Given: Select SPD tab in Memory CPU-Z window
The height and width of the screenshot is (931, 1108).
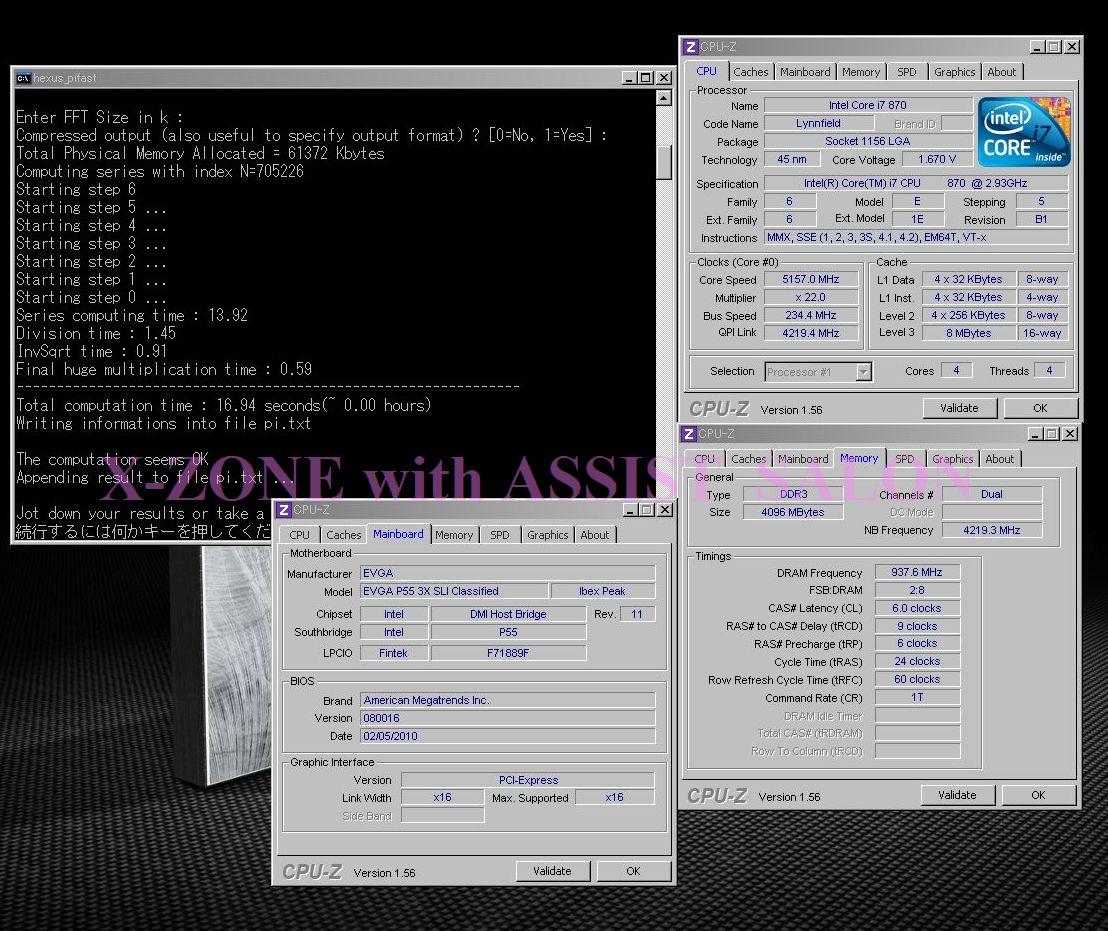Looking at the screenshot, I should tap(904, 459).
